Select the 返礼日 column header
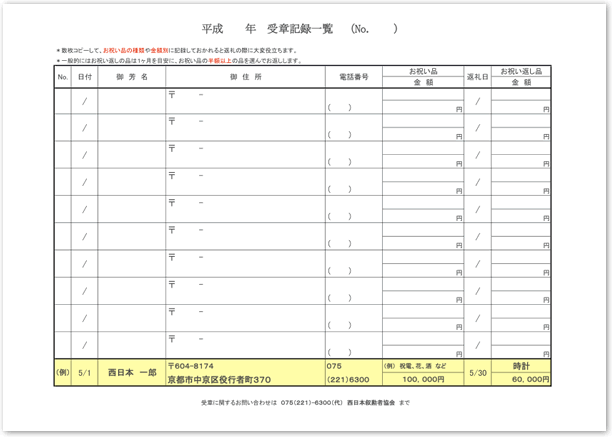The height and width of the screenshot is (437, 612). pyautogui.click(x=477, y=77)
